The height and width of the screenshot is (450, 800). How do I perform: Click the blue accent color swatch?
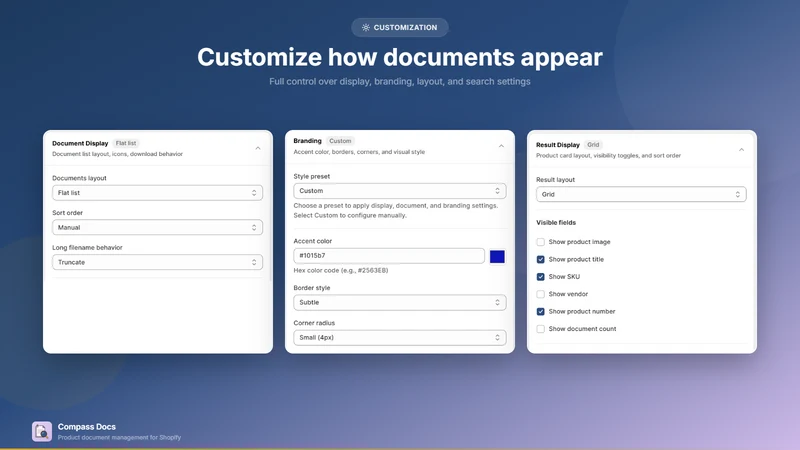point(497,257)
